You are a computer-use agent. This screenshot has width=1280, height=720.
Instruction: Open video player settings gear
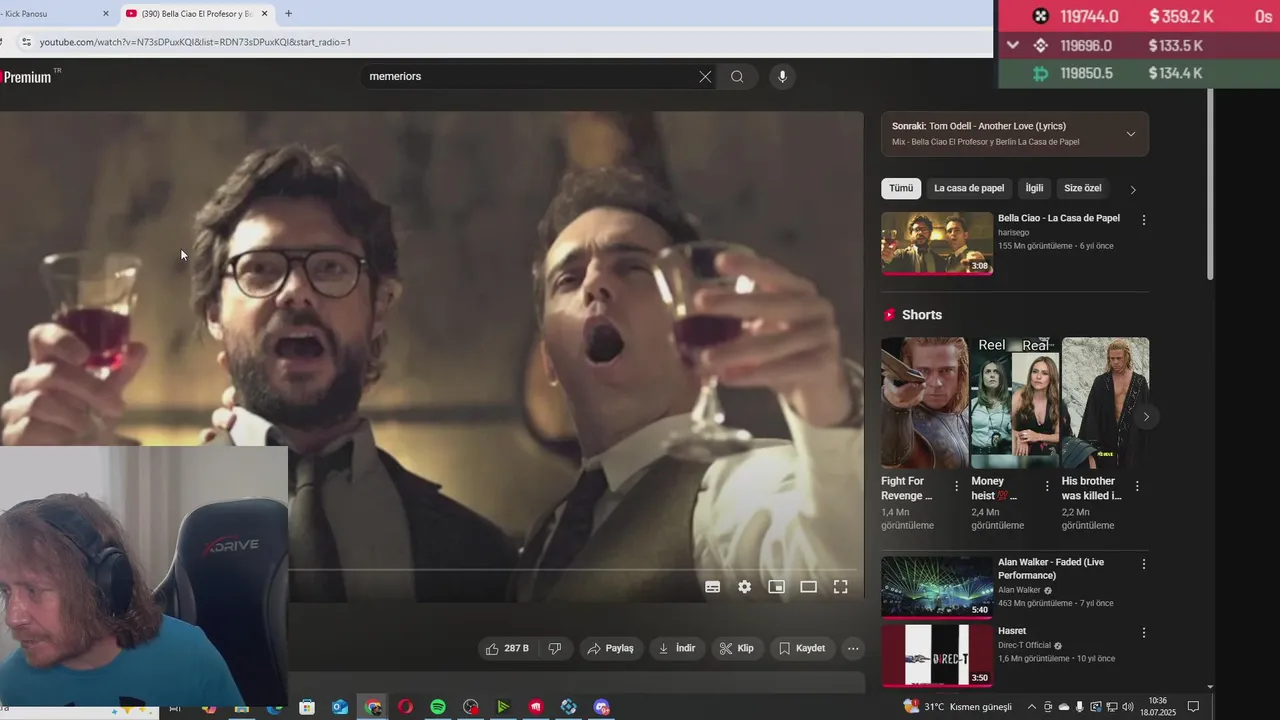744,587
